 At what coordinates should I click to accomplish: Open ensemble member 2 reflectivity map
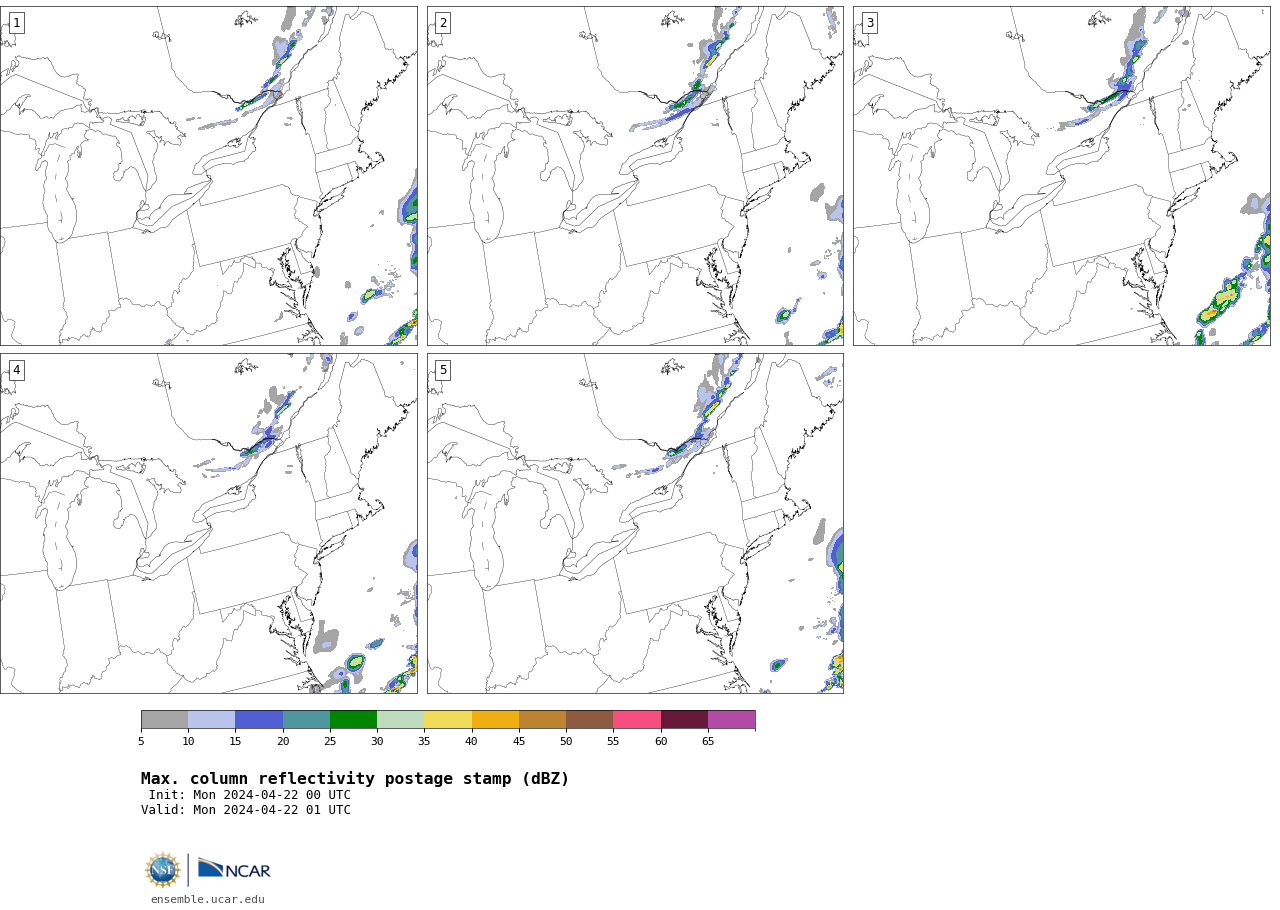coord(635,176)
